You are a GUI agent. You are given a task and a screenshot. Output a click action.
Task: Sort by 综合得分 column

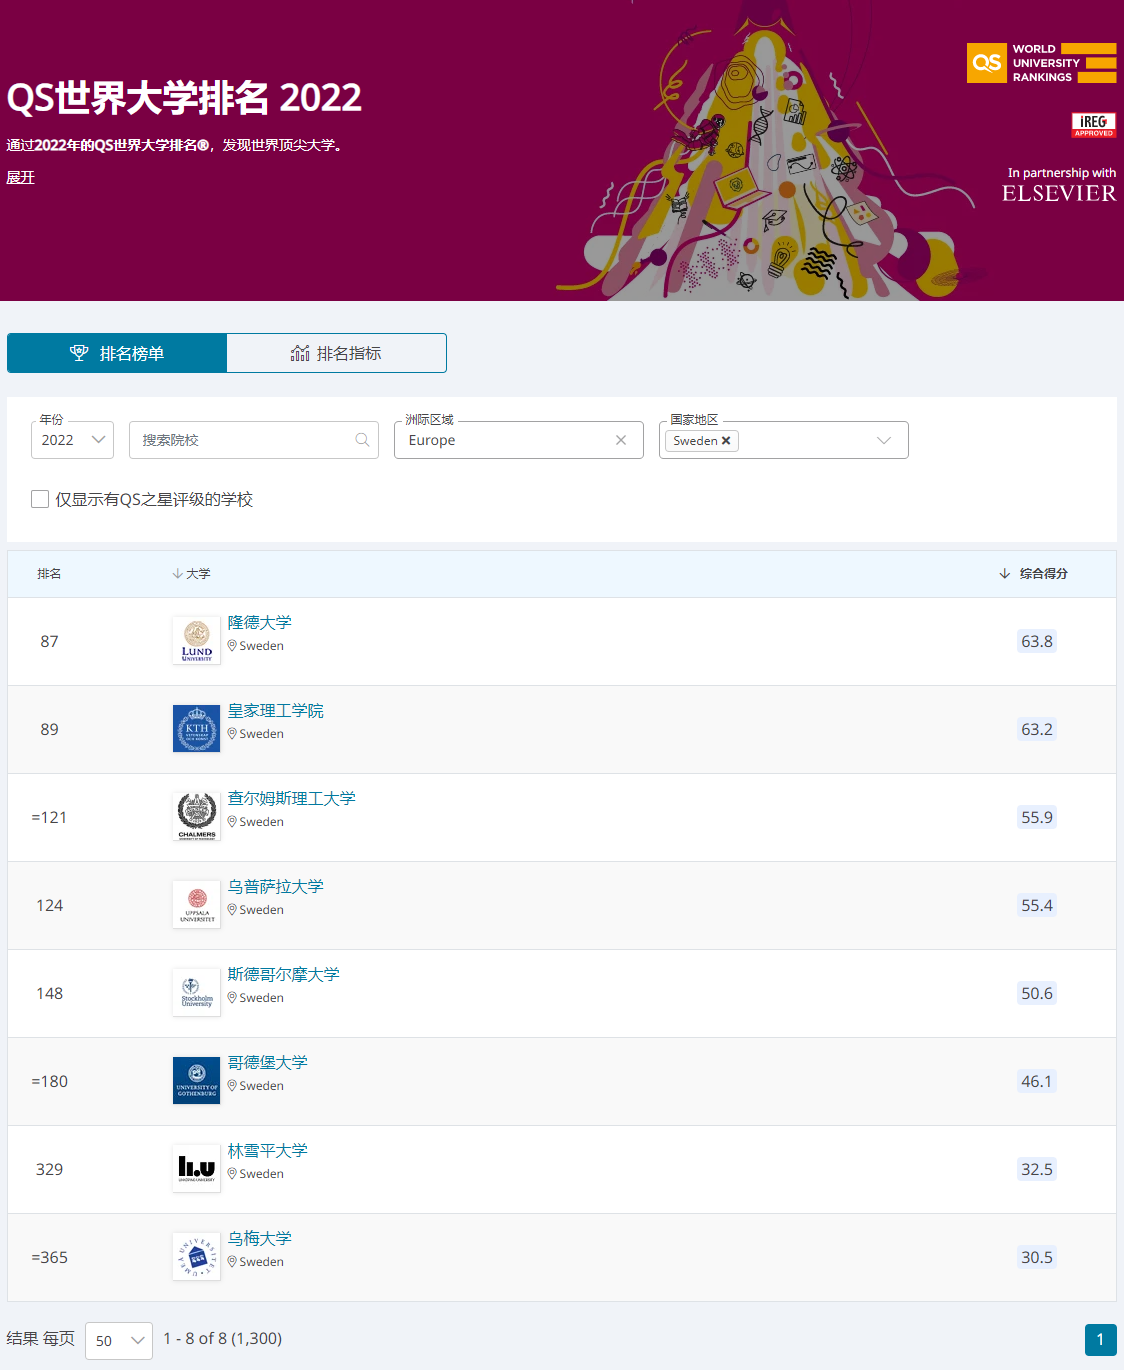[1033, 574]
